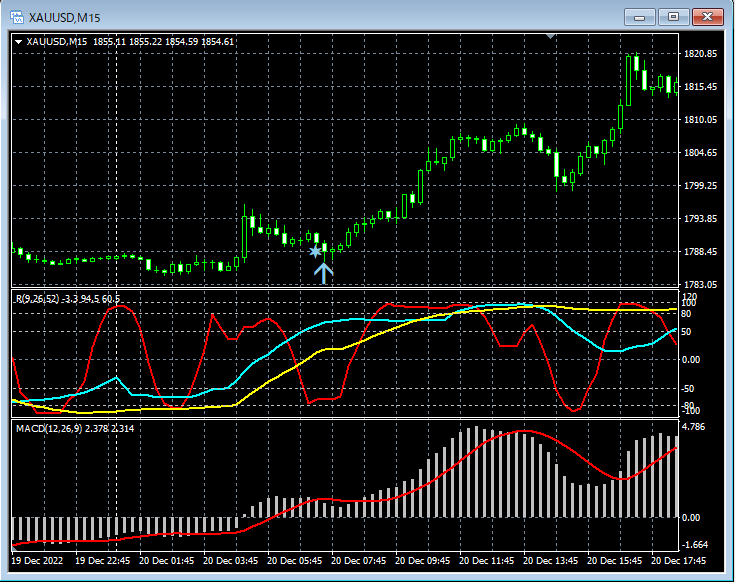
Task: Click the 20 Dec 13:45 time label
Action: coord(551,561)
